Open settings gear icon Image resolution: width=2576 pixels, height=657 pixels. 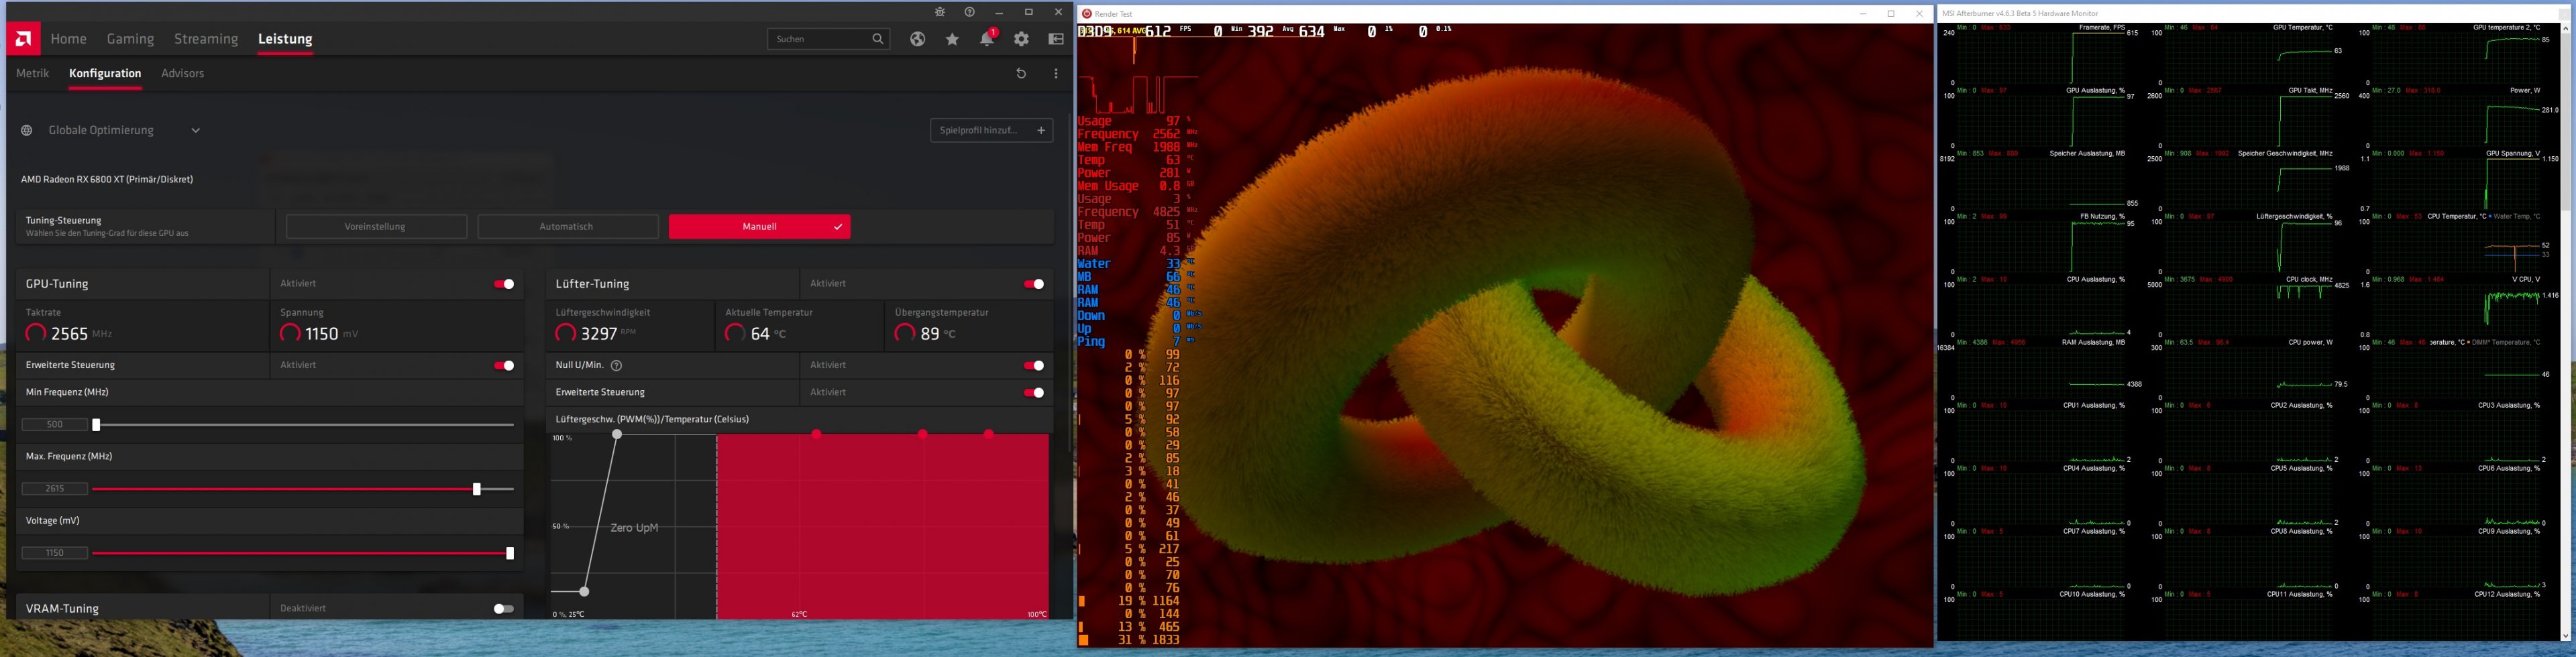(1021, 39)
